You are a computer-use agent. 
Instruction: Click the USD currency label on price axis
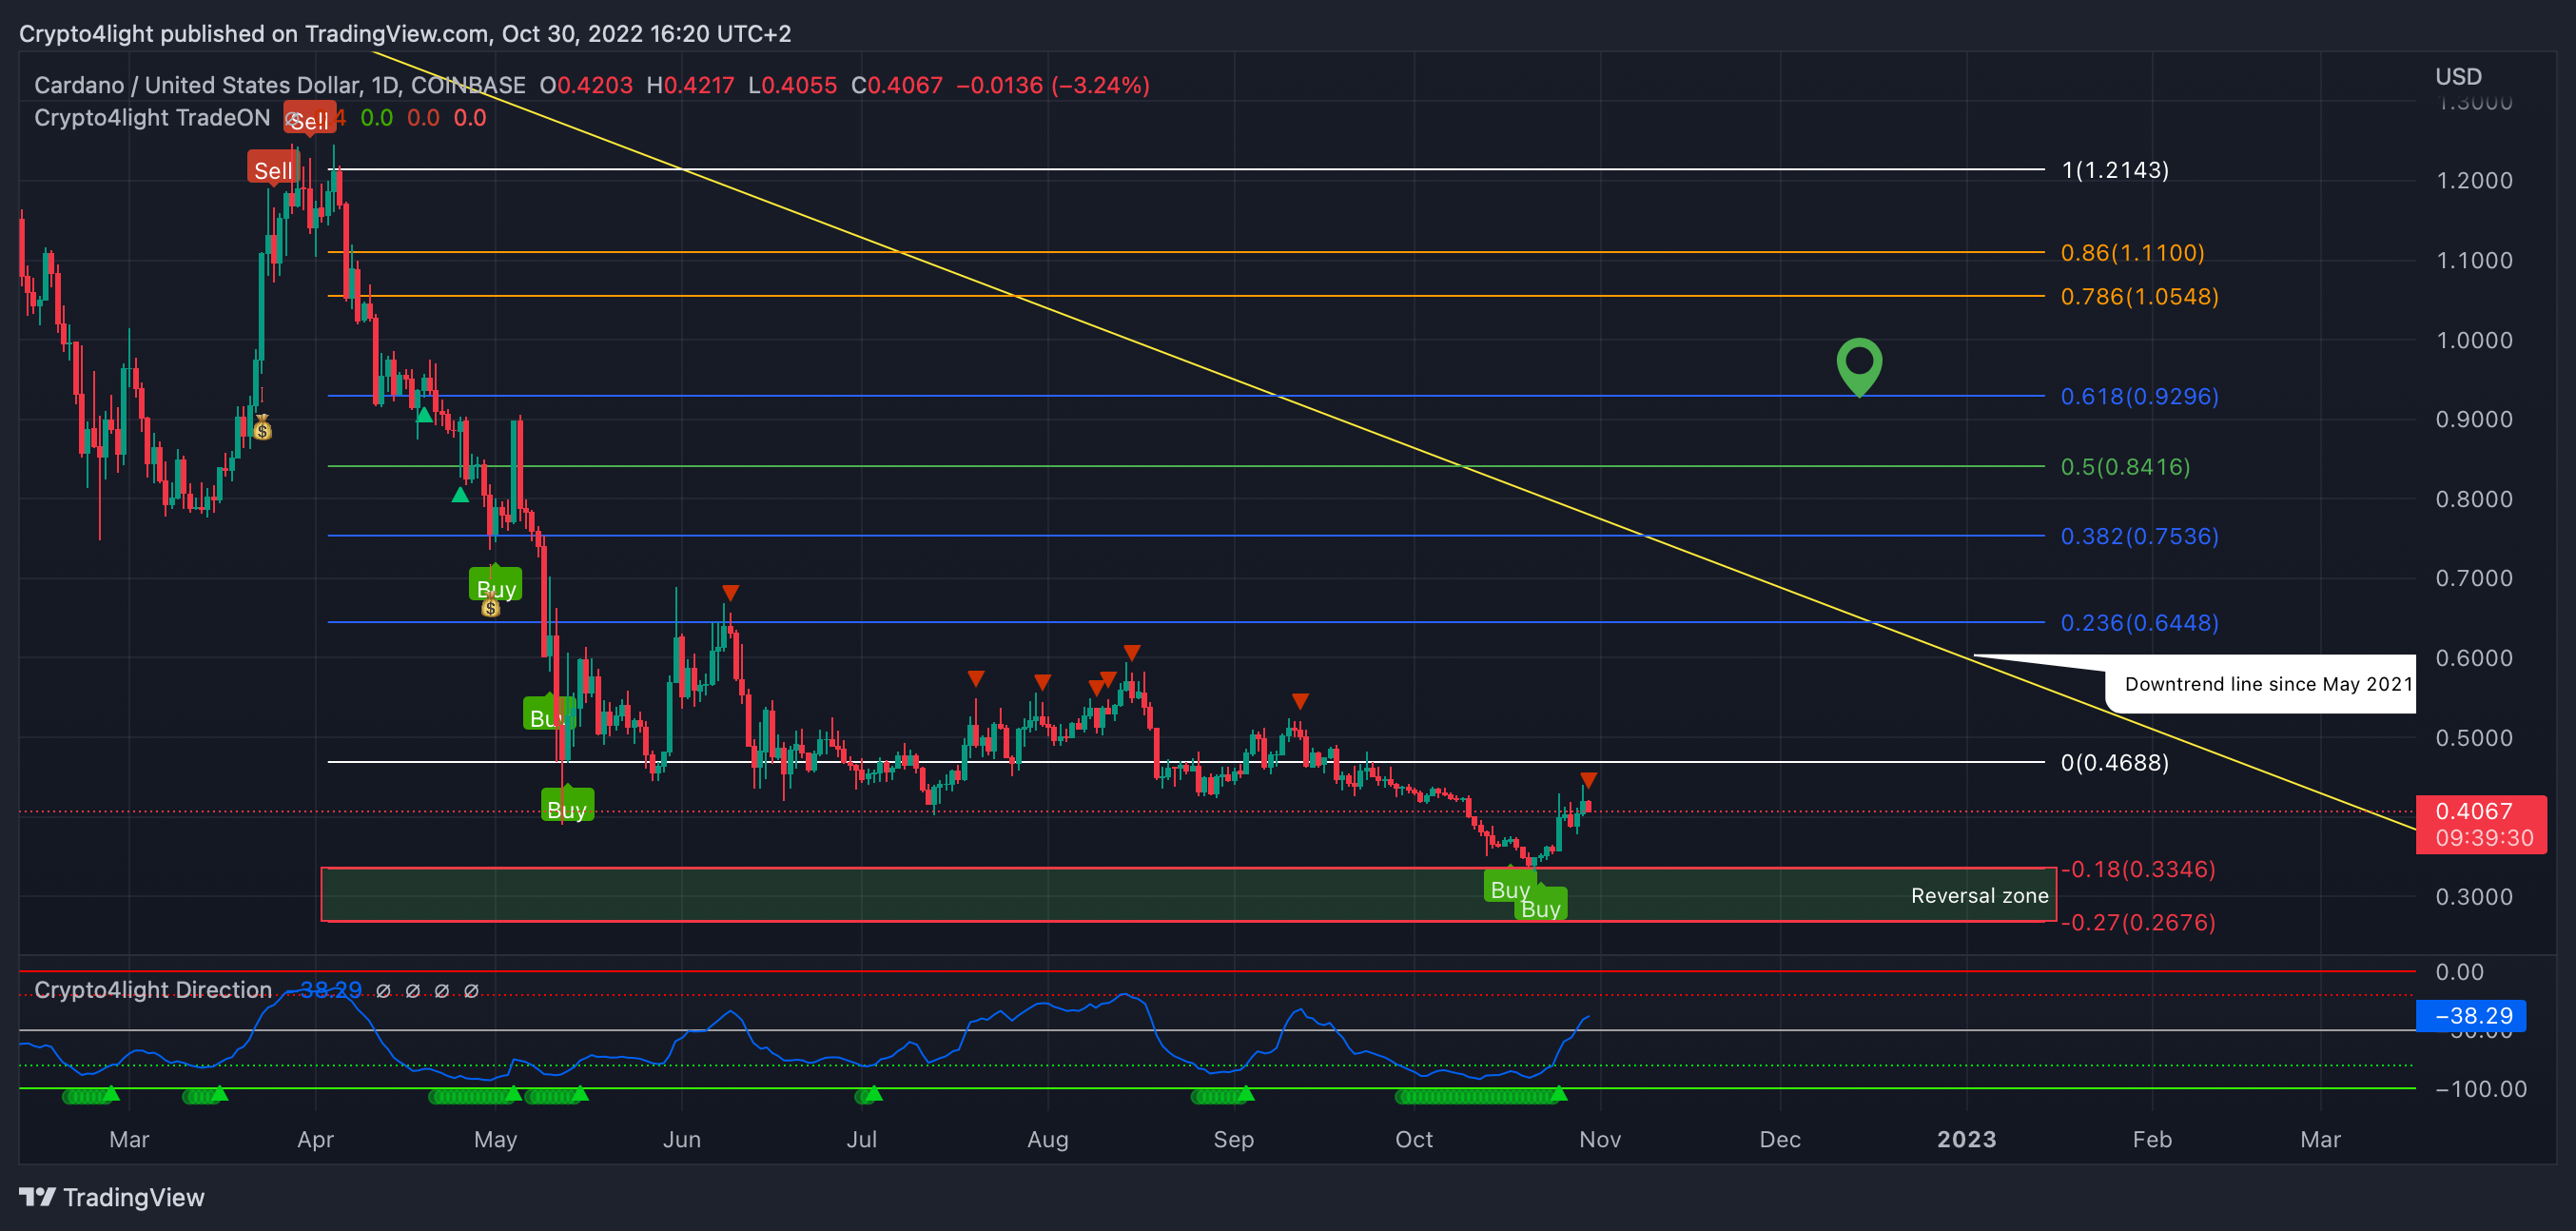point(2458,76)
